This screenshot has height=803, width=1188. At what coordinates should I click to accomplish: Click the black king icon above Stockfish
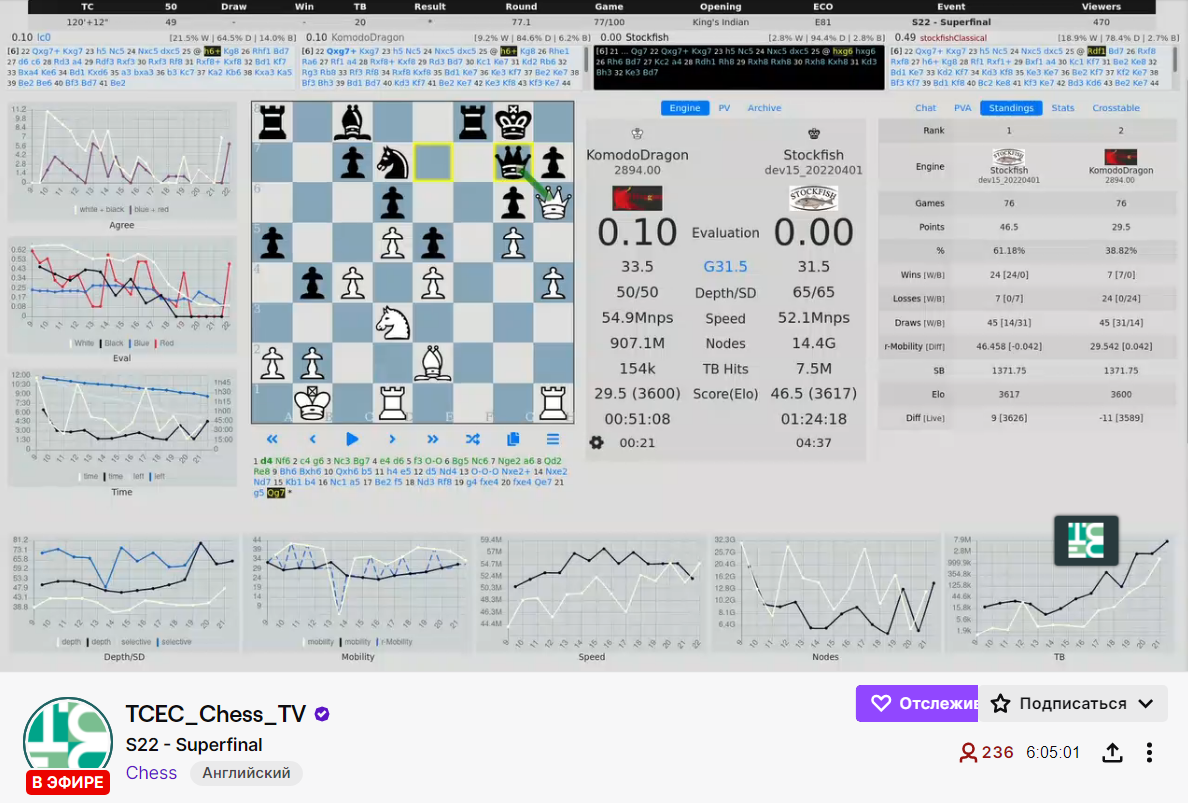coord(814,134)
